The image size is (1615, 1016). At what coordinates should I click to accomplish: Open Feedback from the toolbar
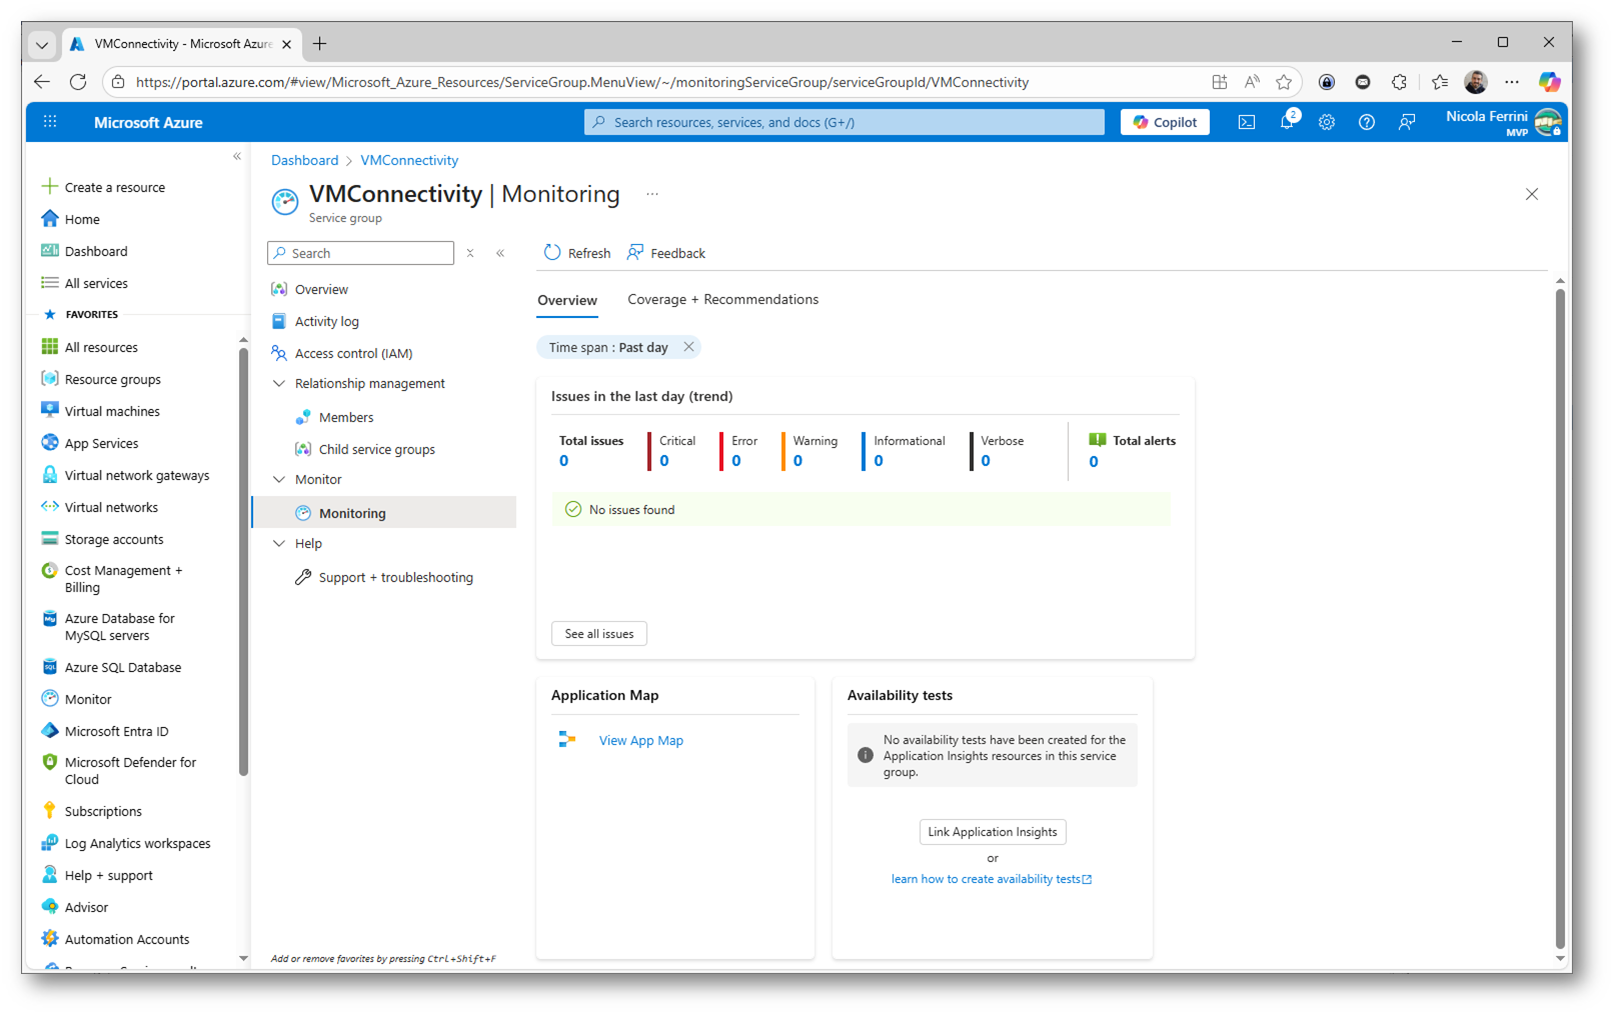666,253
